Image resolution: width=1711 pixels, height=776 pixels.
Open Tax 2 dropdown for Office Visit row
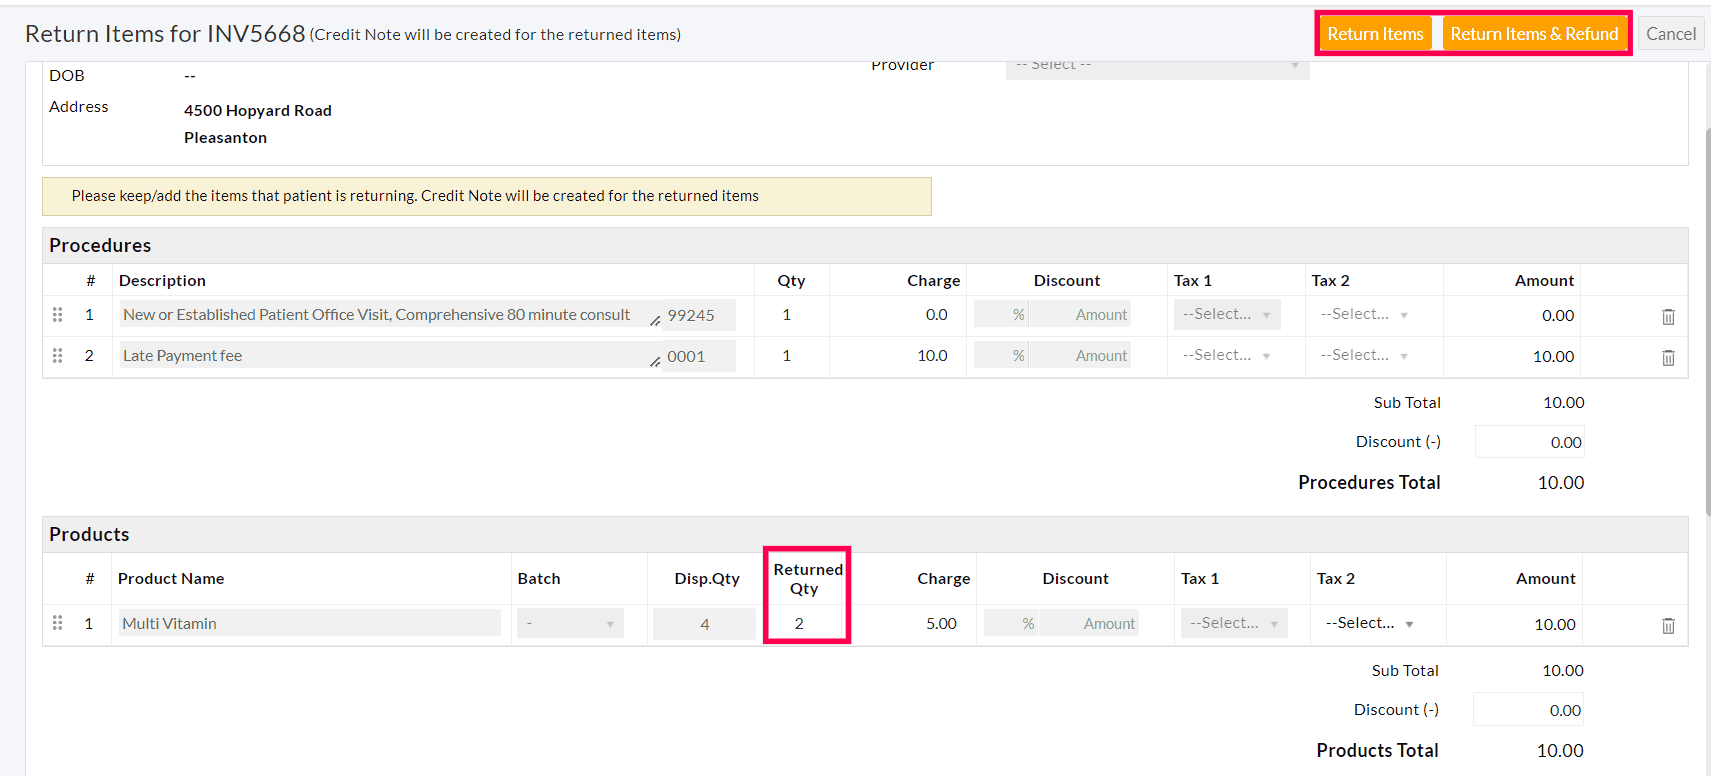tap(1363, 315)
